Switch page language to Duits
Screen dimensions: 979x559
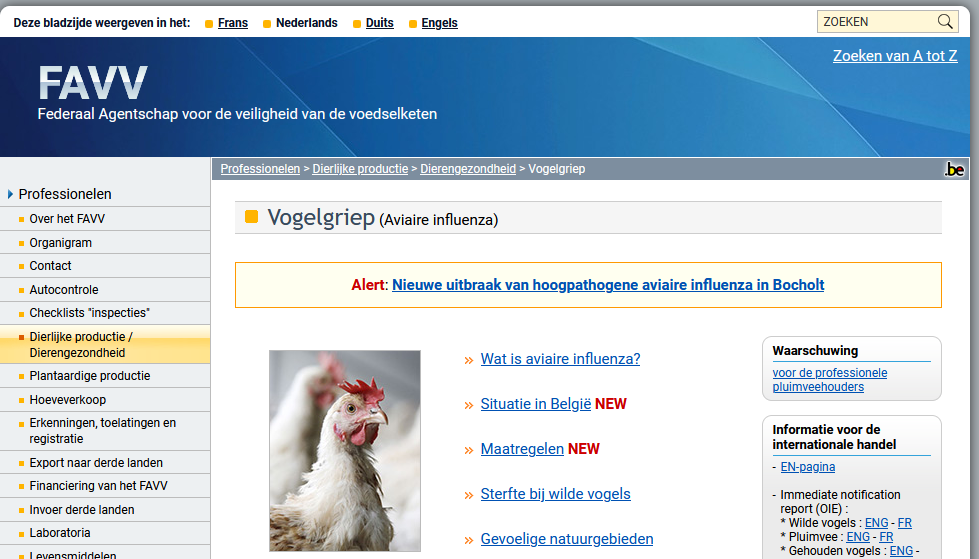[x=380, y=23]
